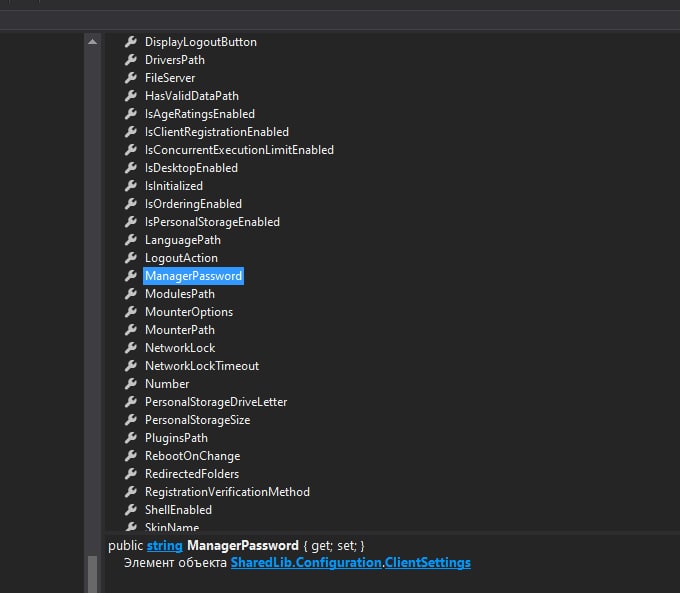Select the LanguagePath property
Viewport: 680px width, 593px height.
tap(183, 240)
